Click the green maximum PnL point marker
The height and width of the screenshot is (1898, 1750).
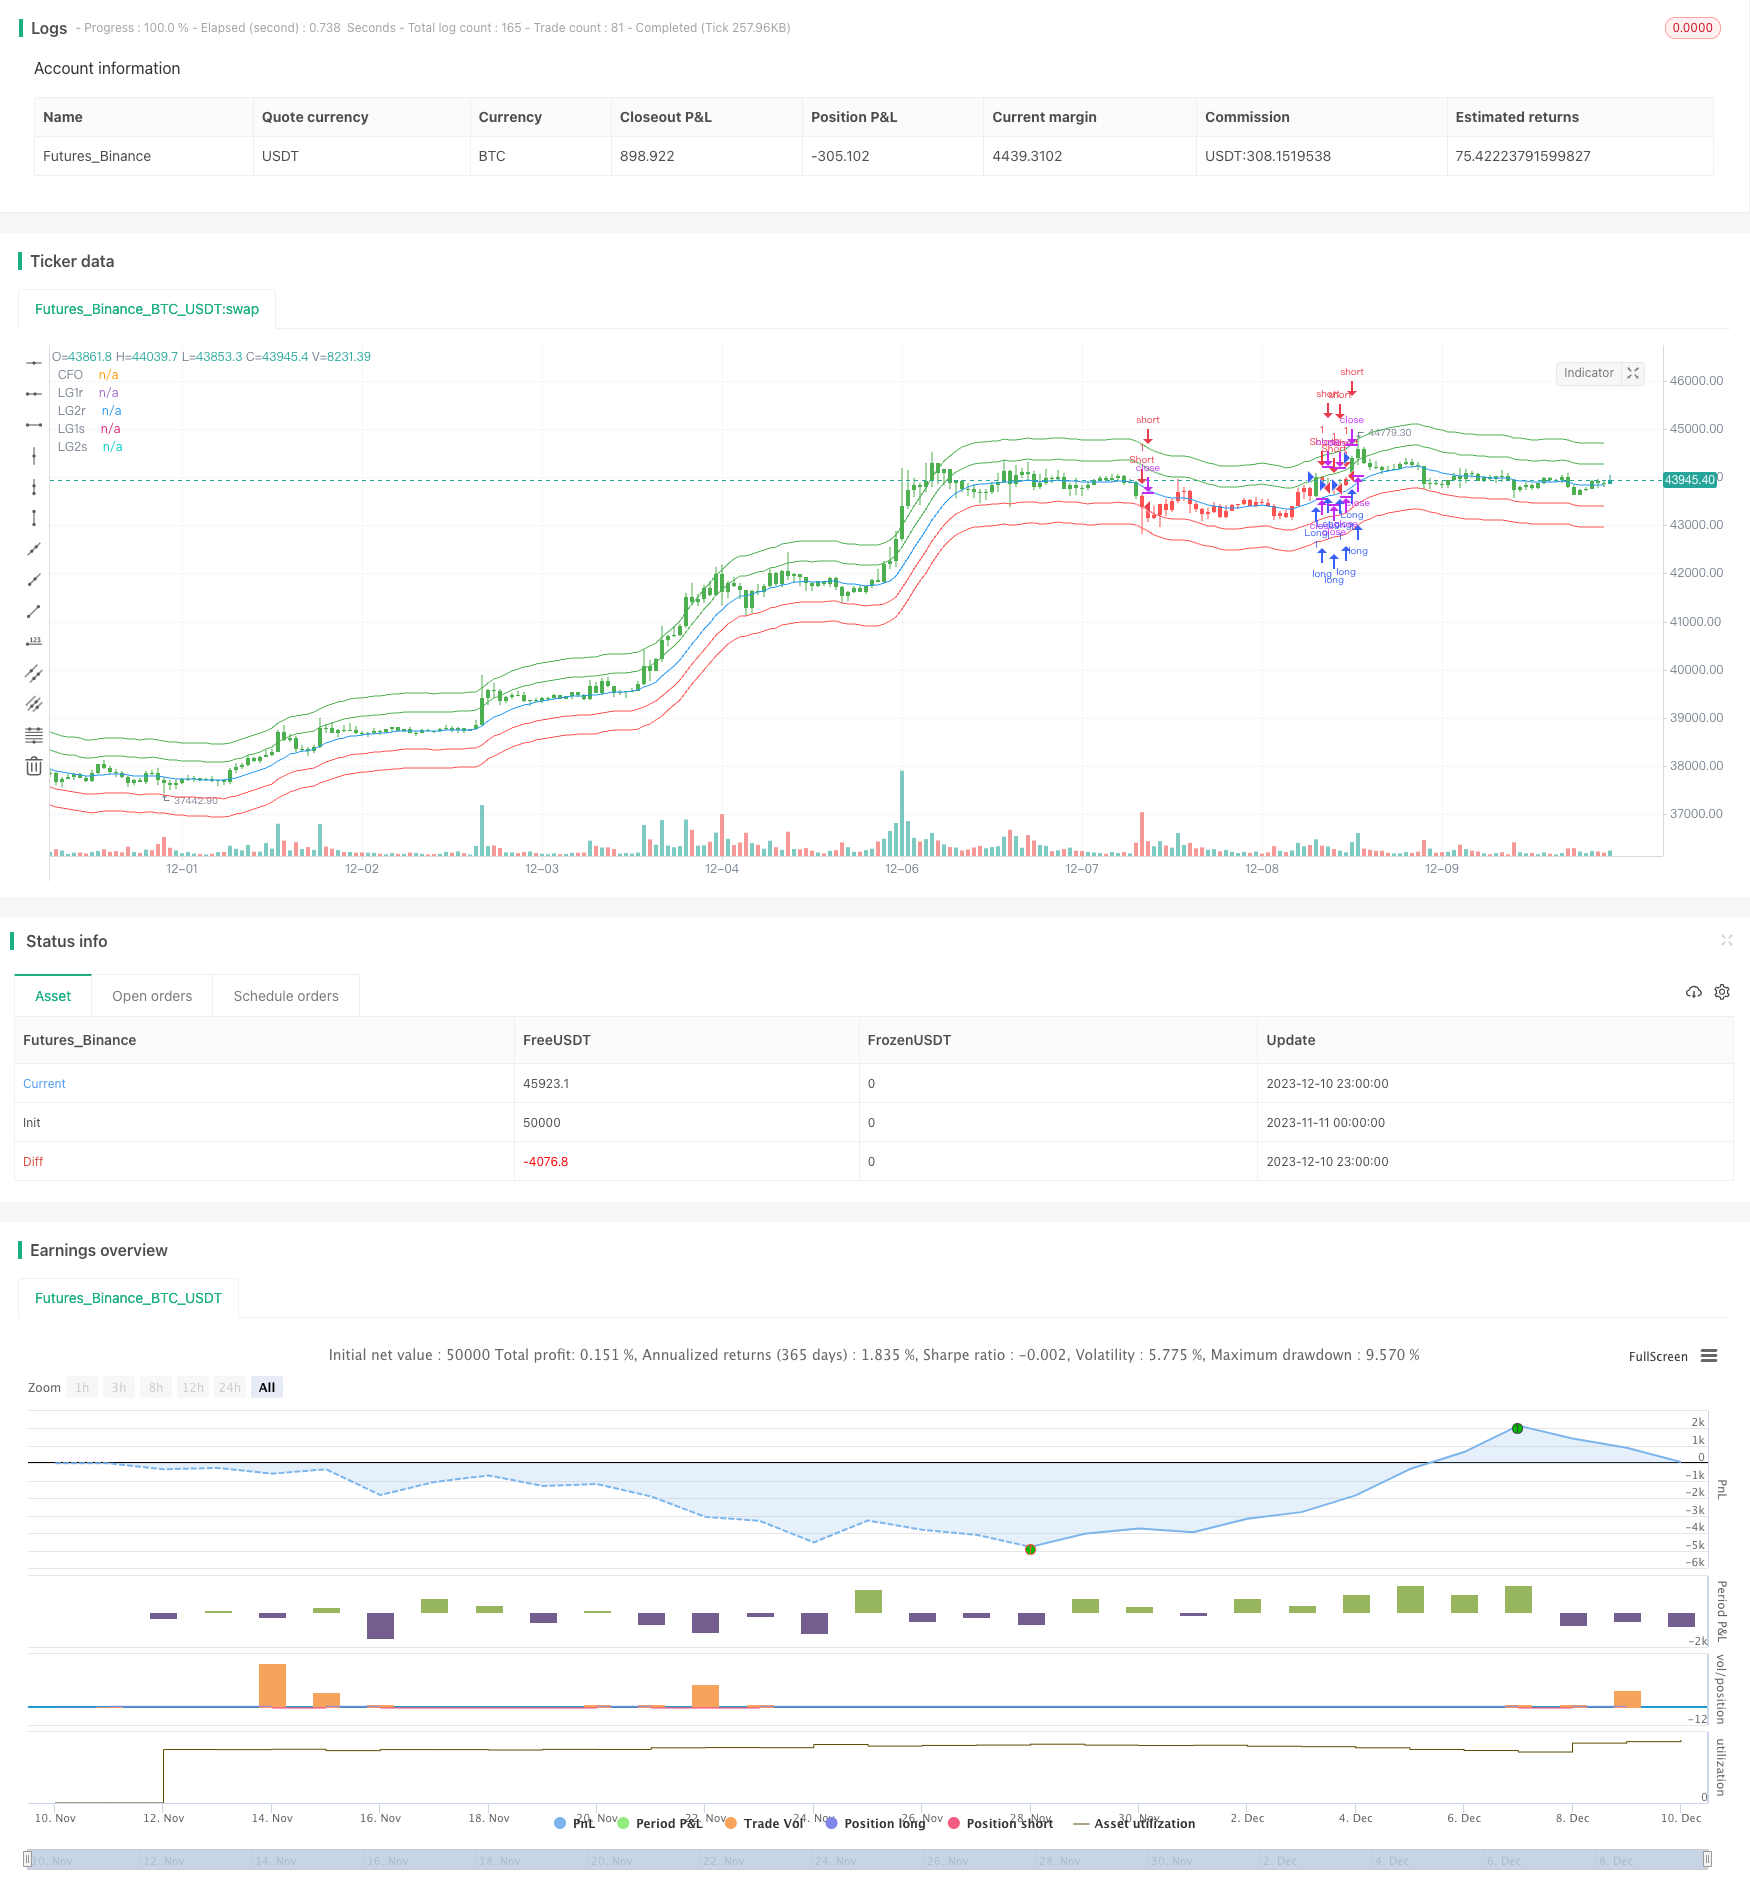tap(1517, 1428)
